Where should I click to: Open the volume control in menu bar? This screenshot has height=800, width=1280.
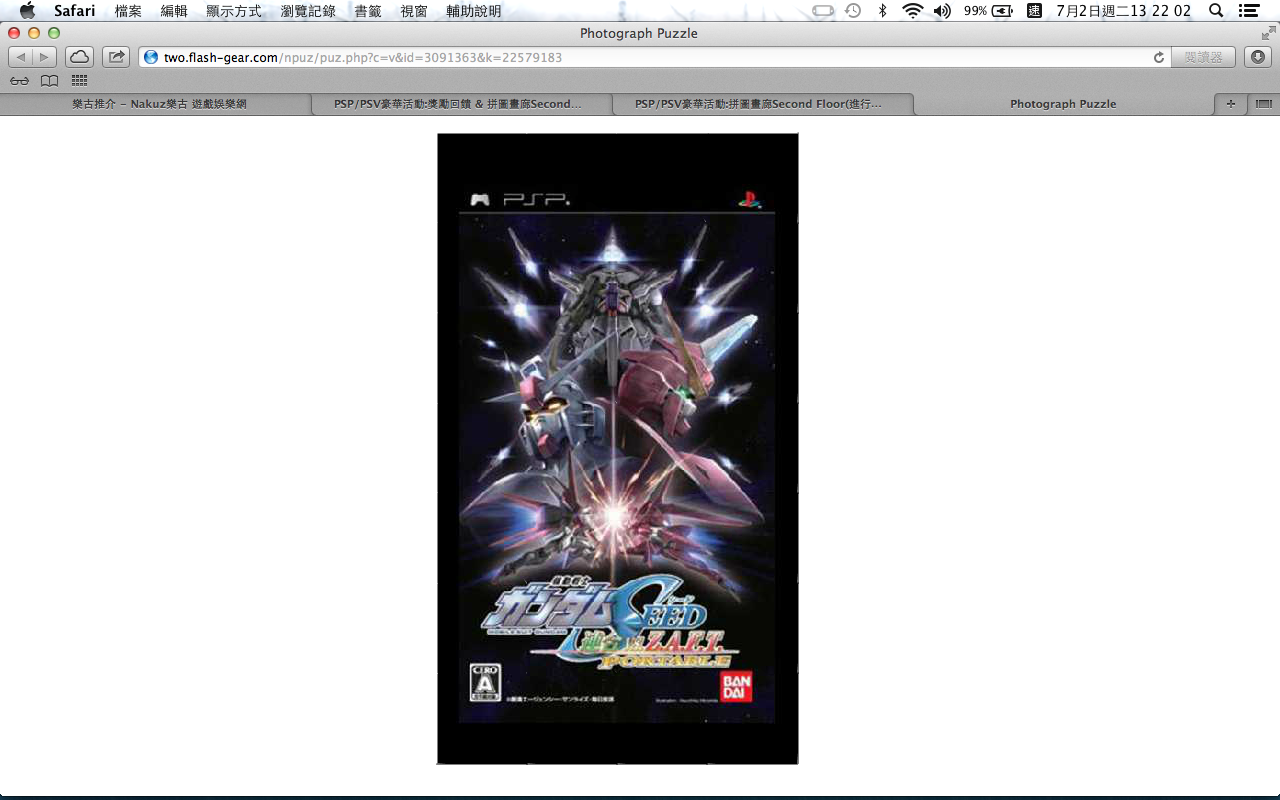(x=942, y=11)
